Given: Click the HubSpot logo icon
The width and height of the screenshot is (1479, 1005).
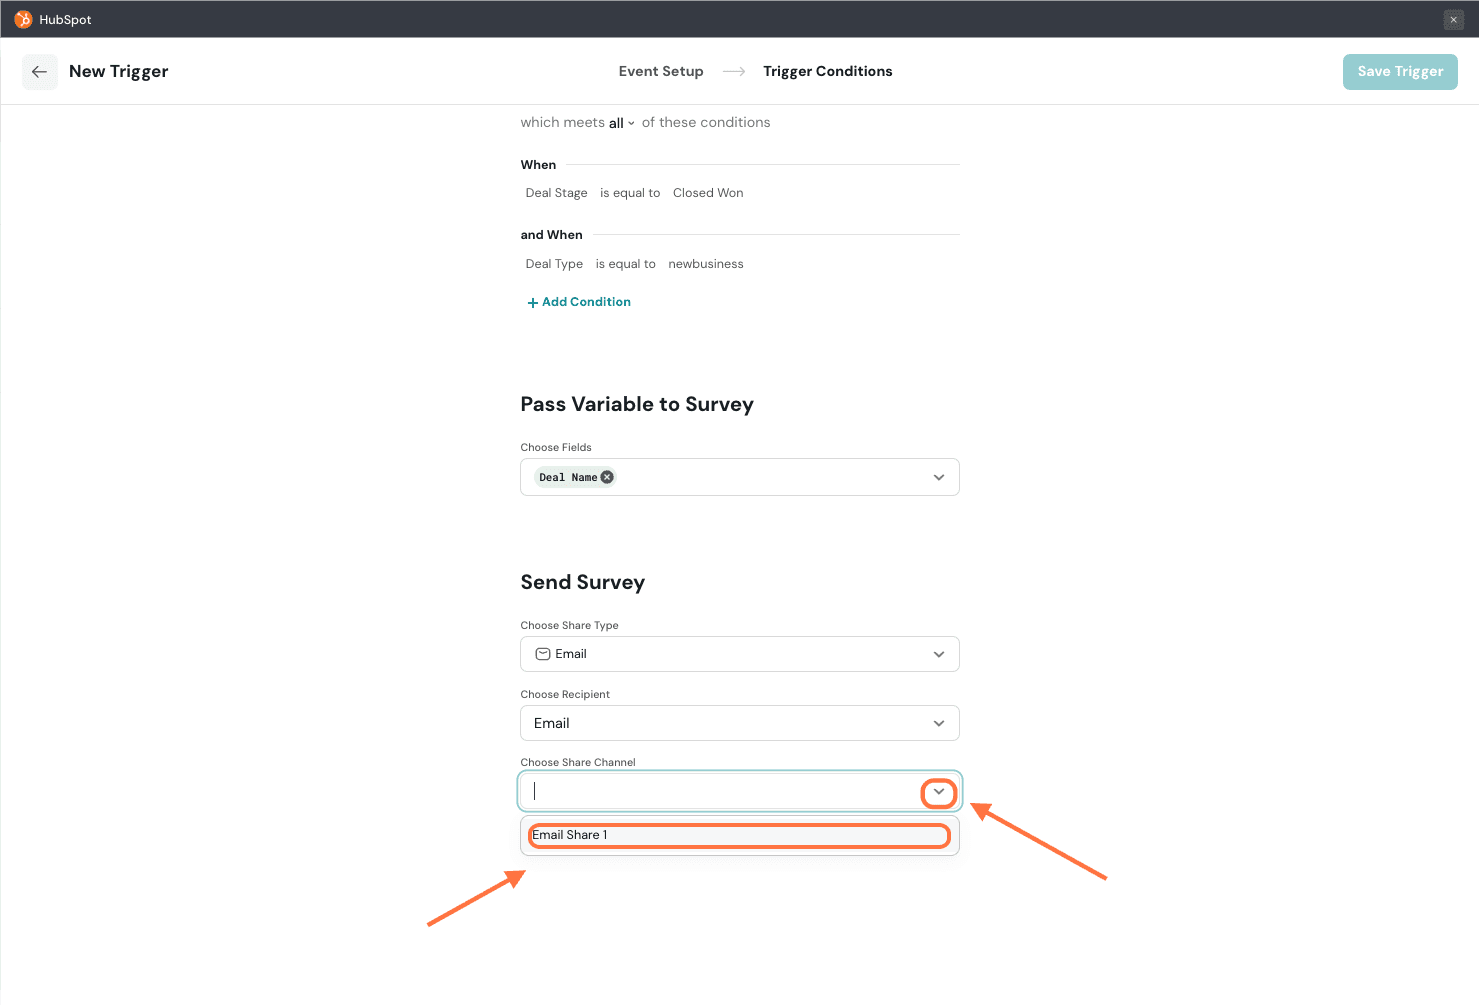Looking at the screenshot, I should [x=23, y=19].
